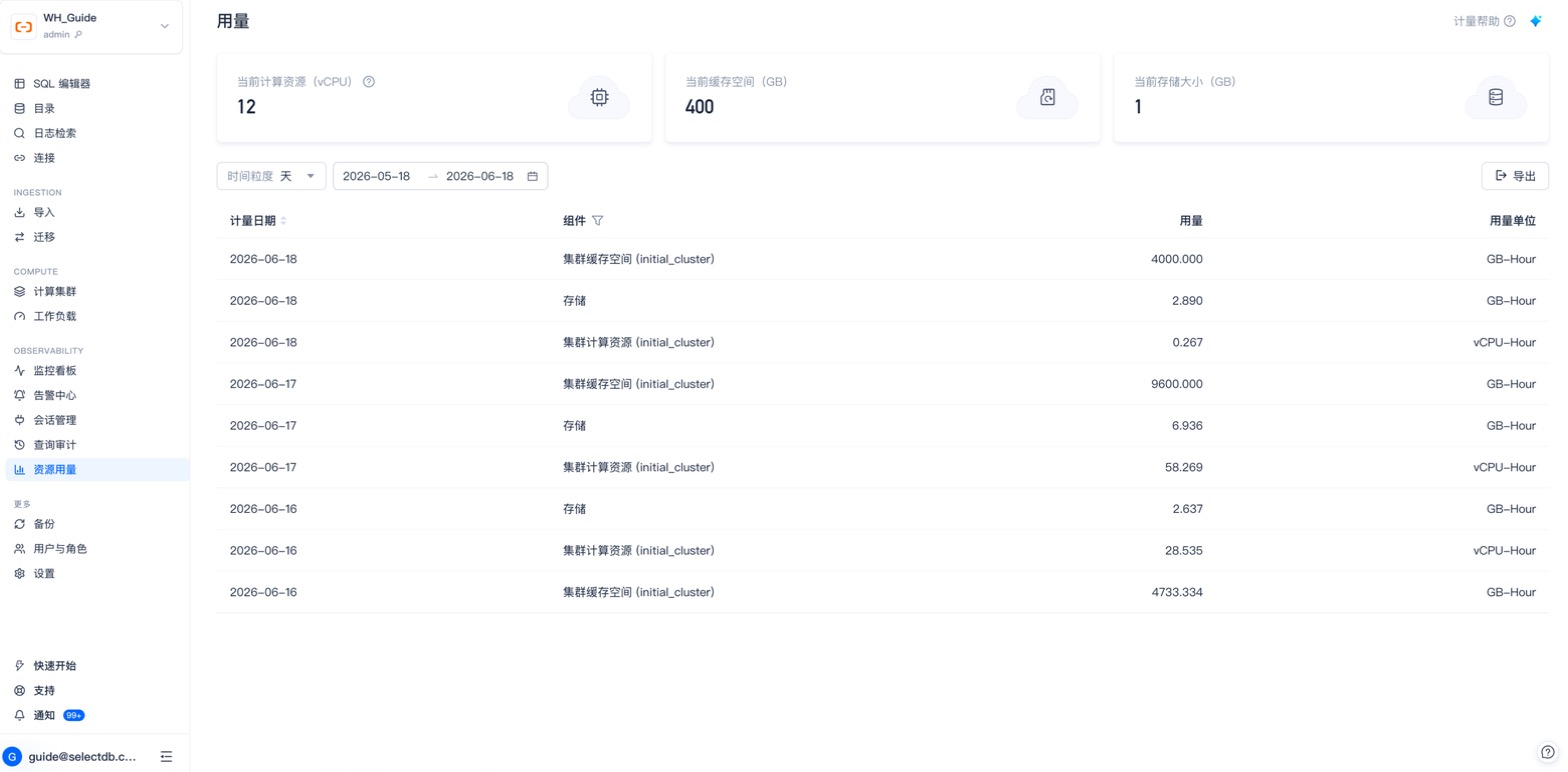
Task: Click the 工作负载 gauge icon
Action: 19,316
